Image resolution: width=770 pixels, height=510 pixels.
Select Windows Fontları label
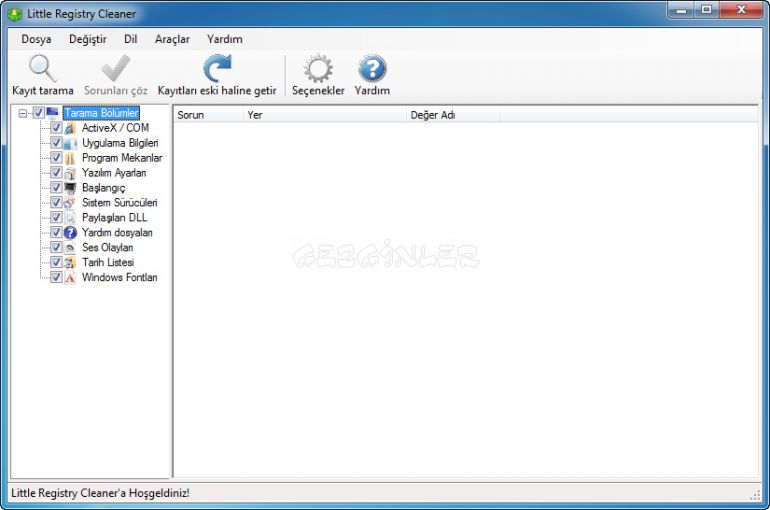point(120,278)
